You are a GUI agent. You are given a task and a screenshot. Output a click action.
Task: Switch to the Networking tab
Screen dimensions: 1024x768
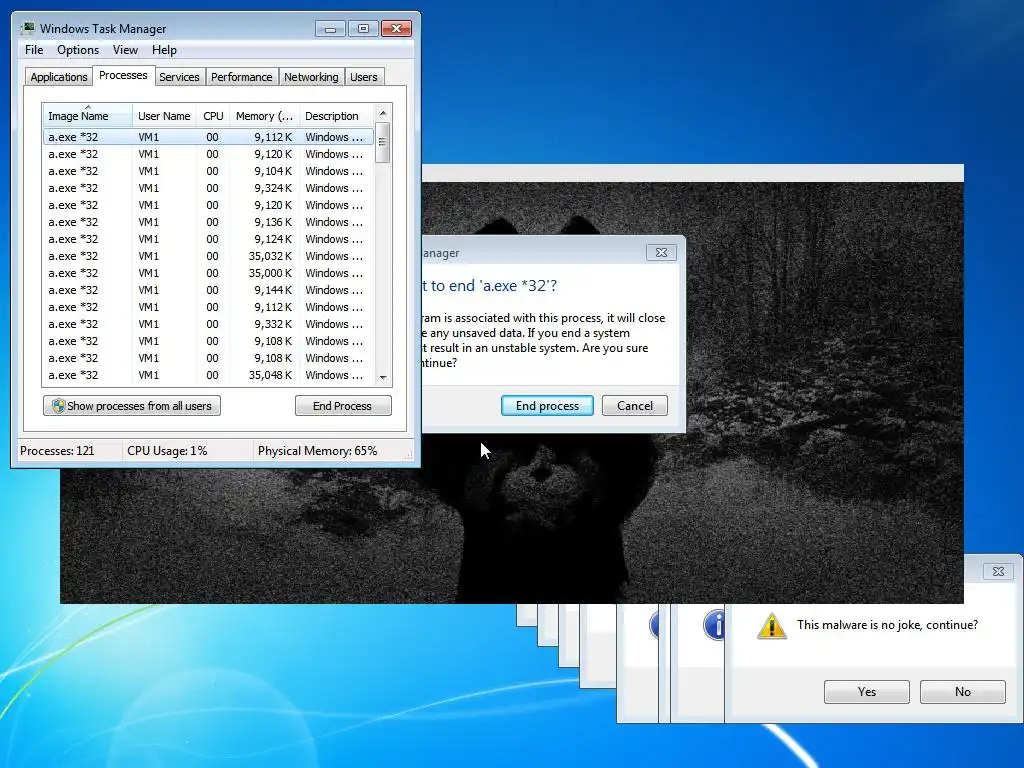[x=311, y=77]
